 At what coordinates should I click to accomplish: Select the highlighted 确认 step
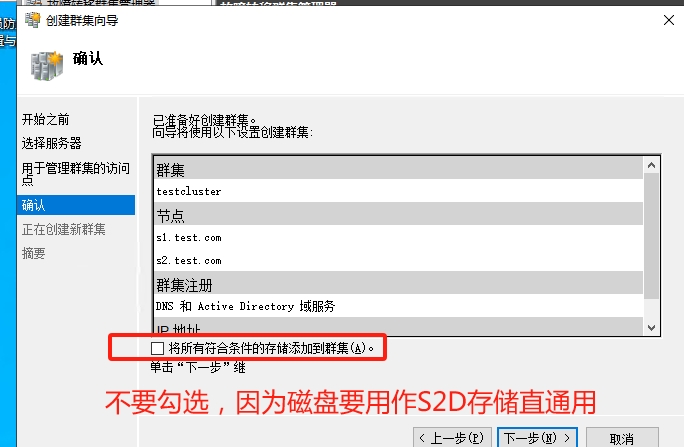tap(76, 205)
